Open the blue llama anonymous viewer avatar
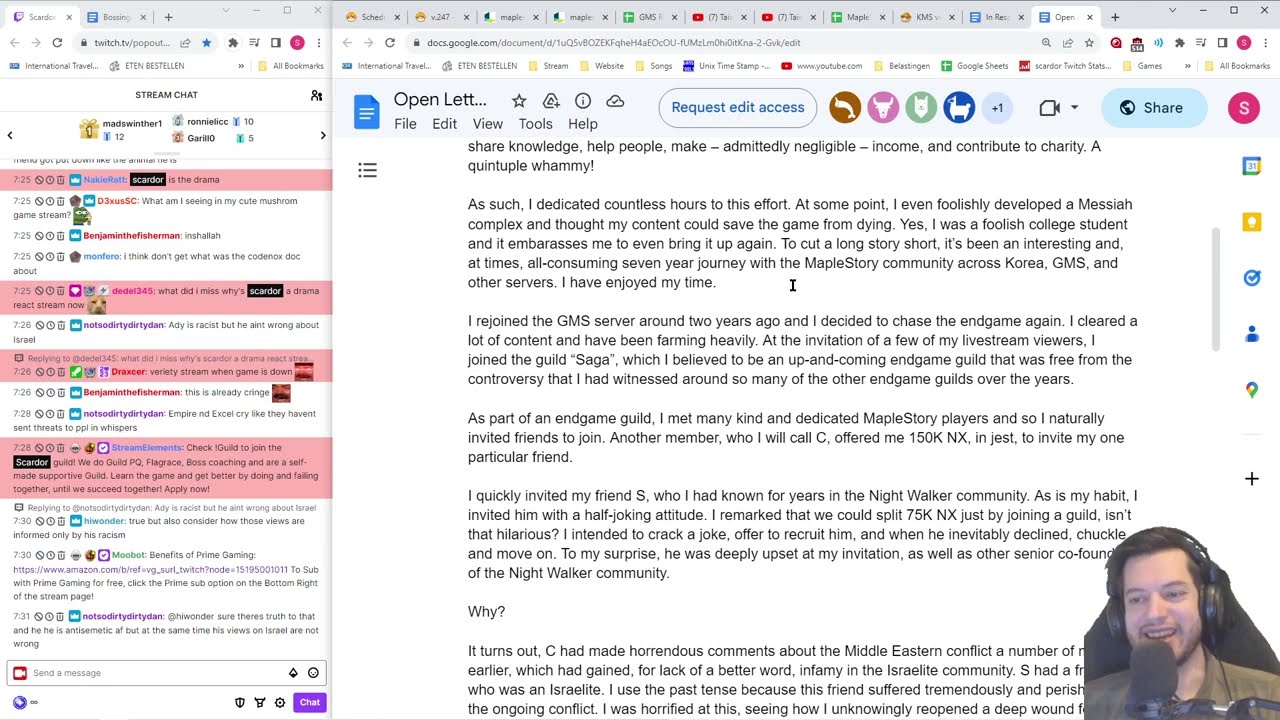1280x720 pixels. coord(959,108)
